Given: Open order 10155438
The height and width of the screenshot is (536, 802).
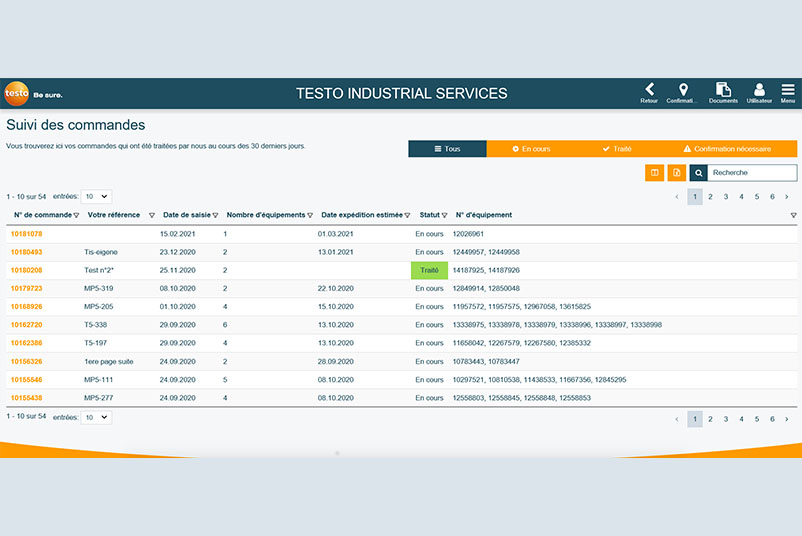Looking at the screenshot, I should click(x=27, y=398).
